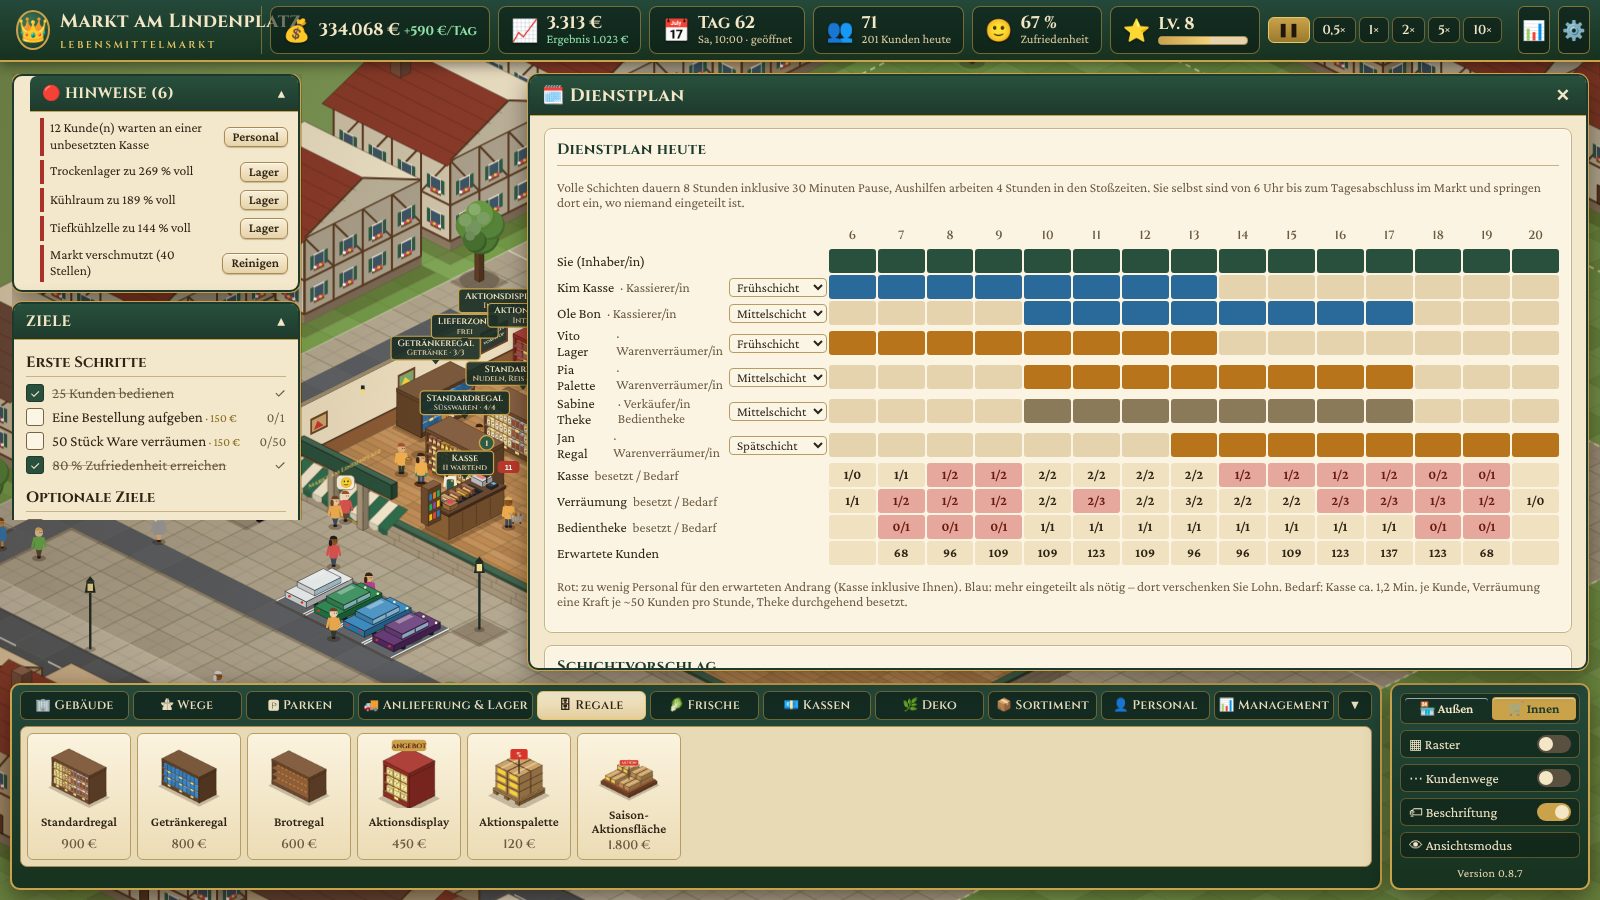Check 'Eine Bestellung aufgeben' goal checkbox
The width and height of the screenshot is (1600, 900).
35,417
